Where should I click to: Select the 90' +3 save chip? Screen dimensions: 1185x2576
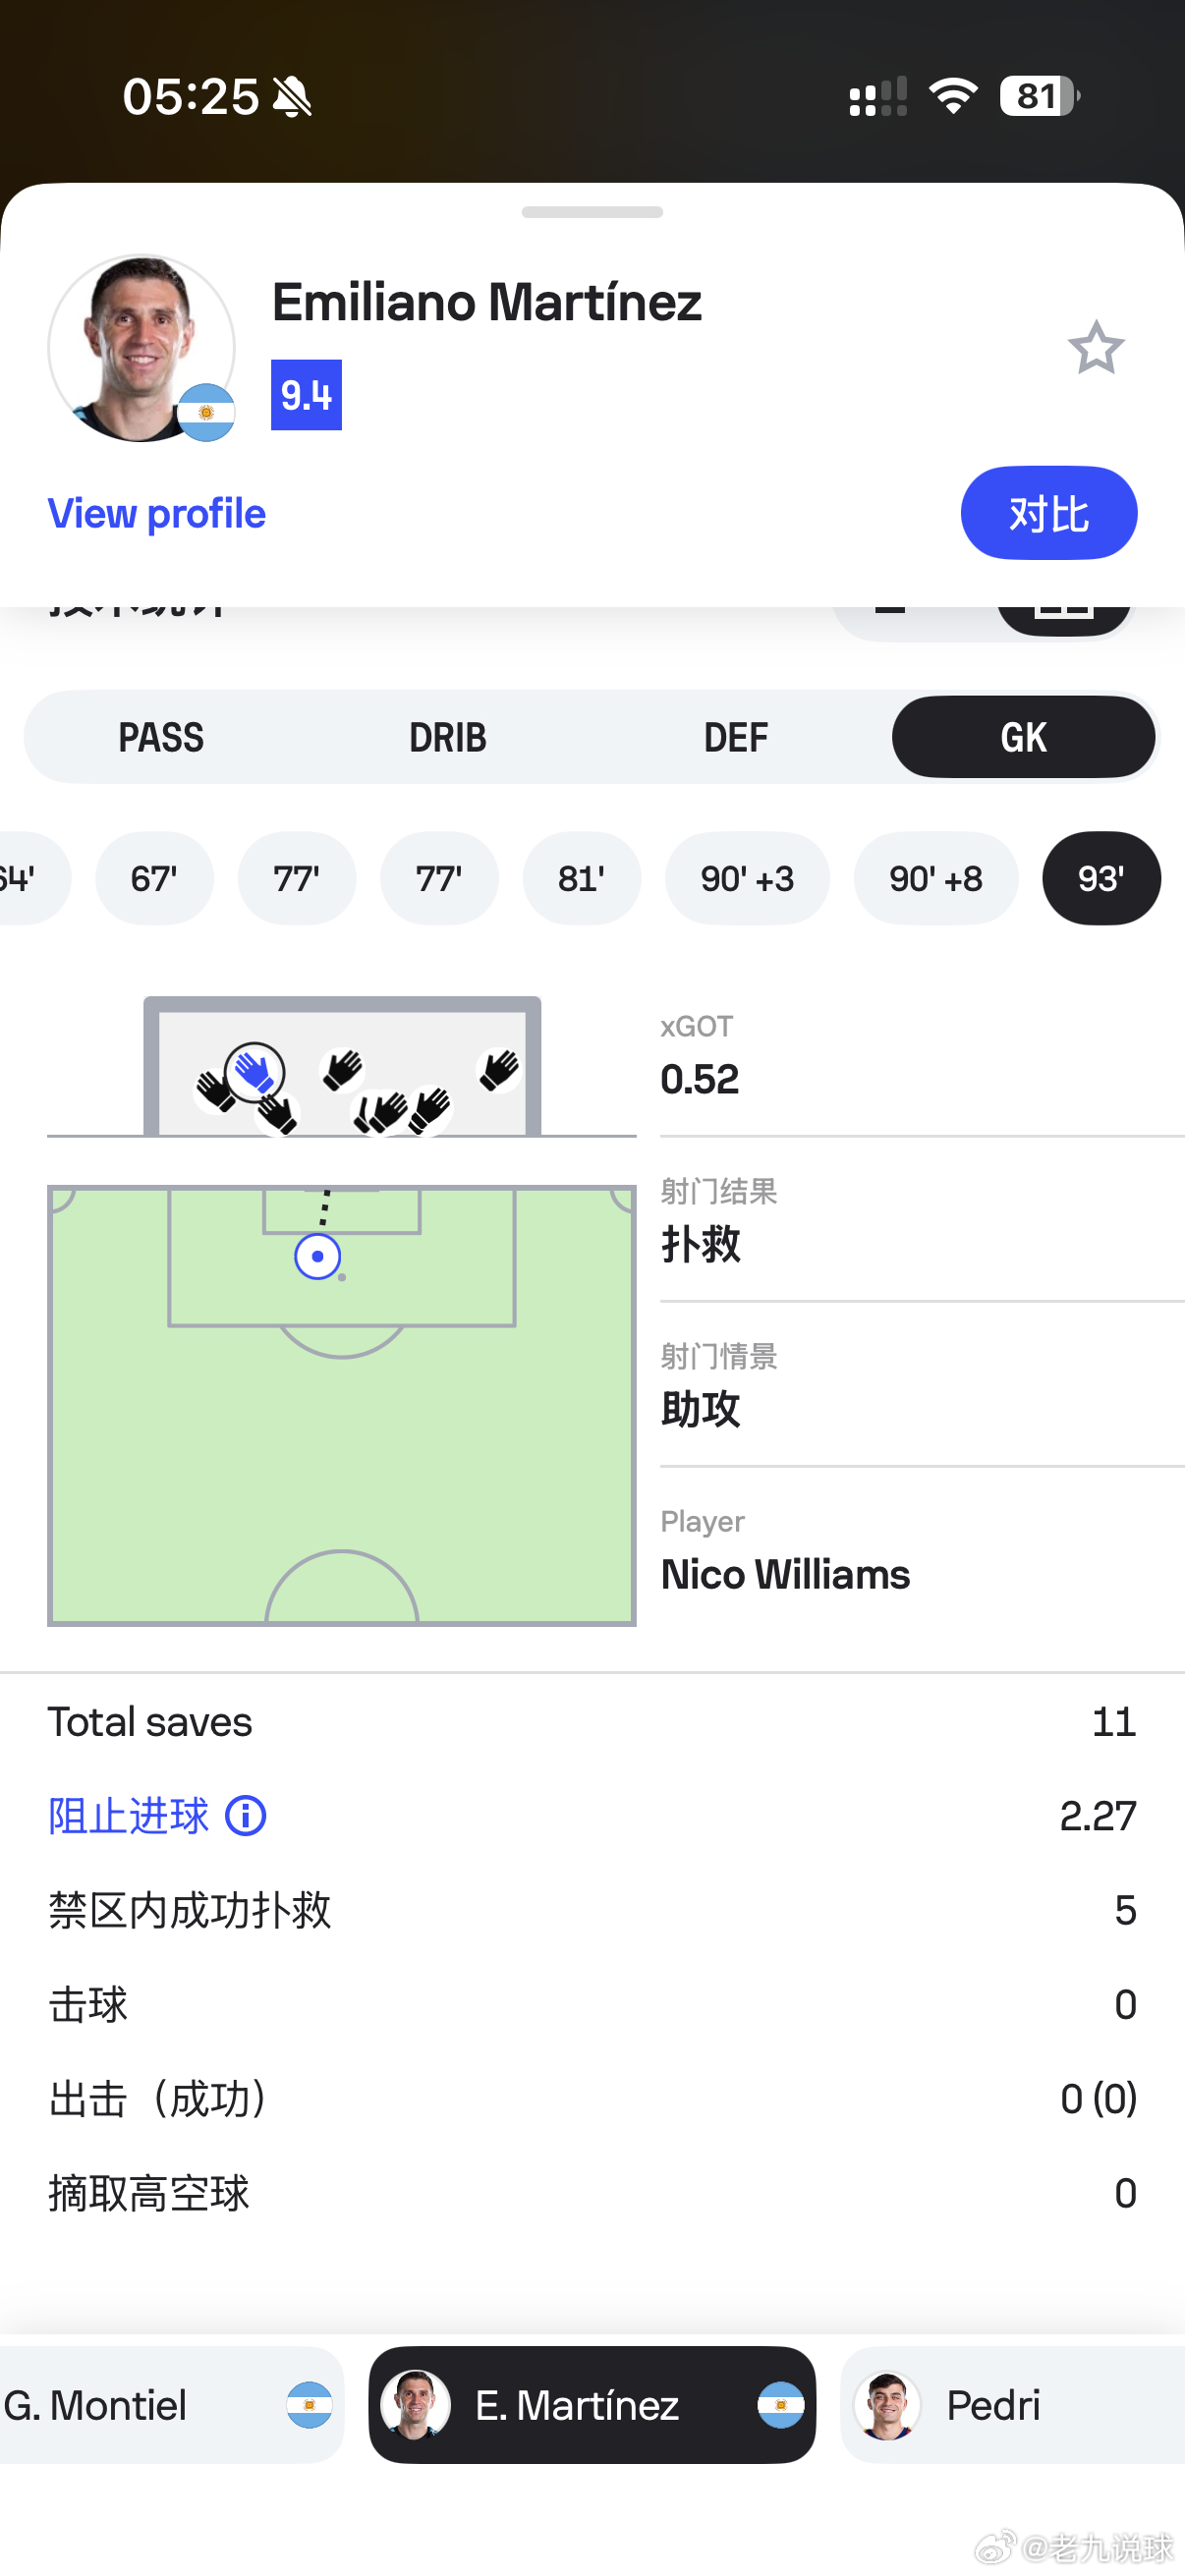747,878
